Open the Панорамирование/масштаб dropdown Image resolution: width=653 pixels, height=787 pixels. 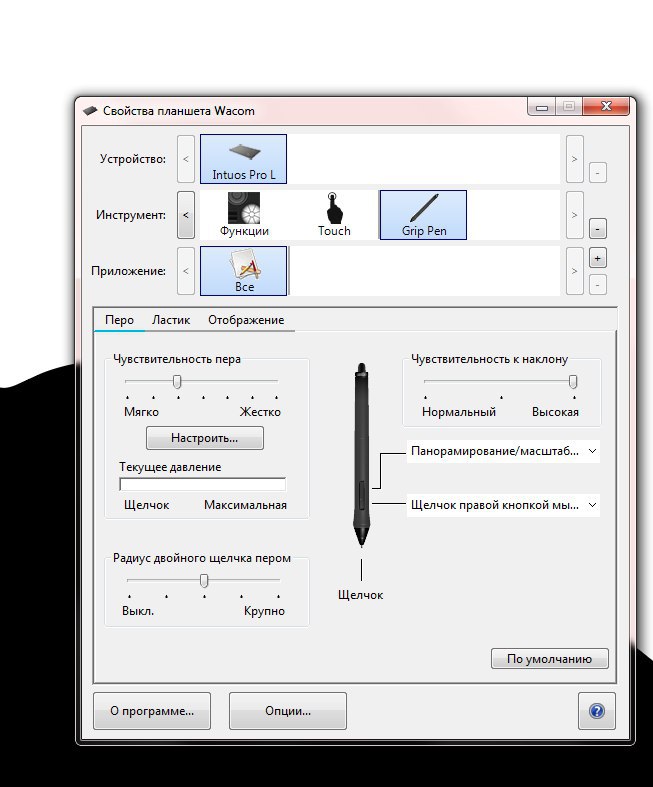(503, 451)
